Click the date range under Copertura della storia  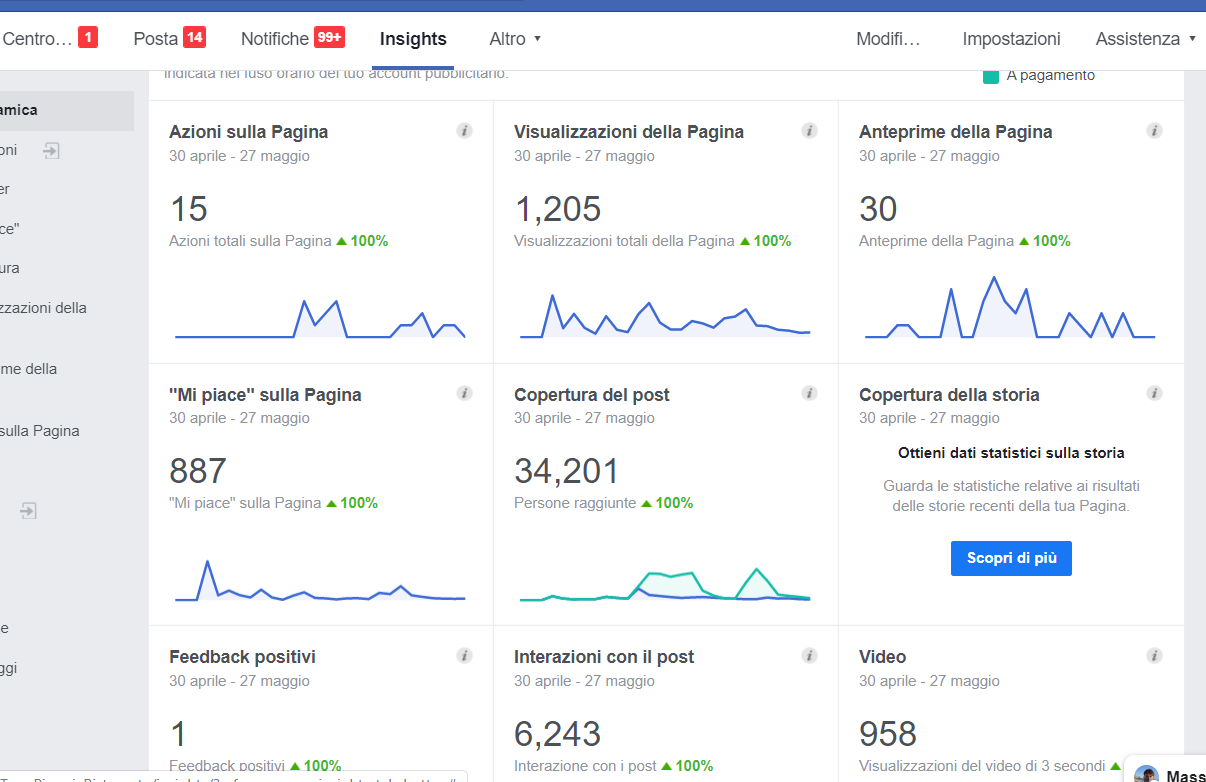pos(929,418)
